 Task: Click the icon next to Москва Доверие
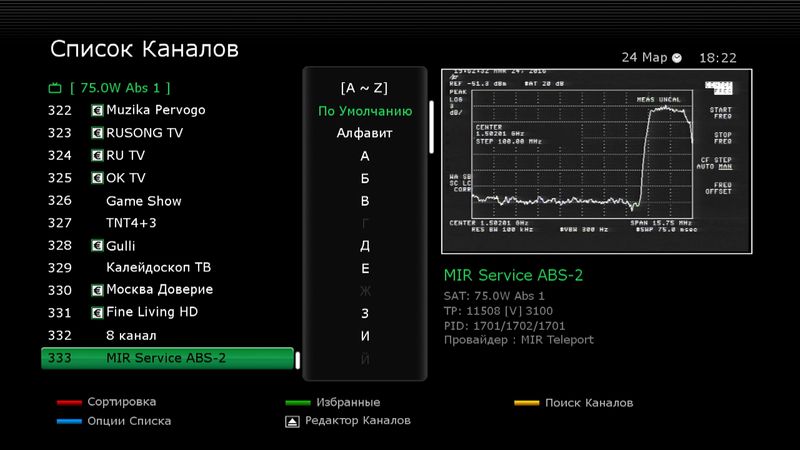(x=97, y=290)
